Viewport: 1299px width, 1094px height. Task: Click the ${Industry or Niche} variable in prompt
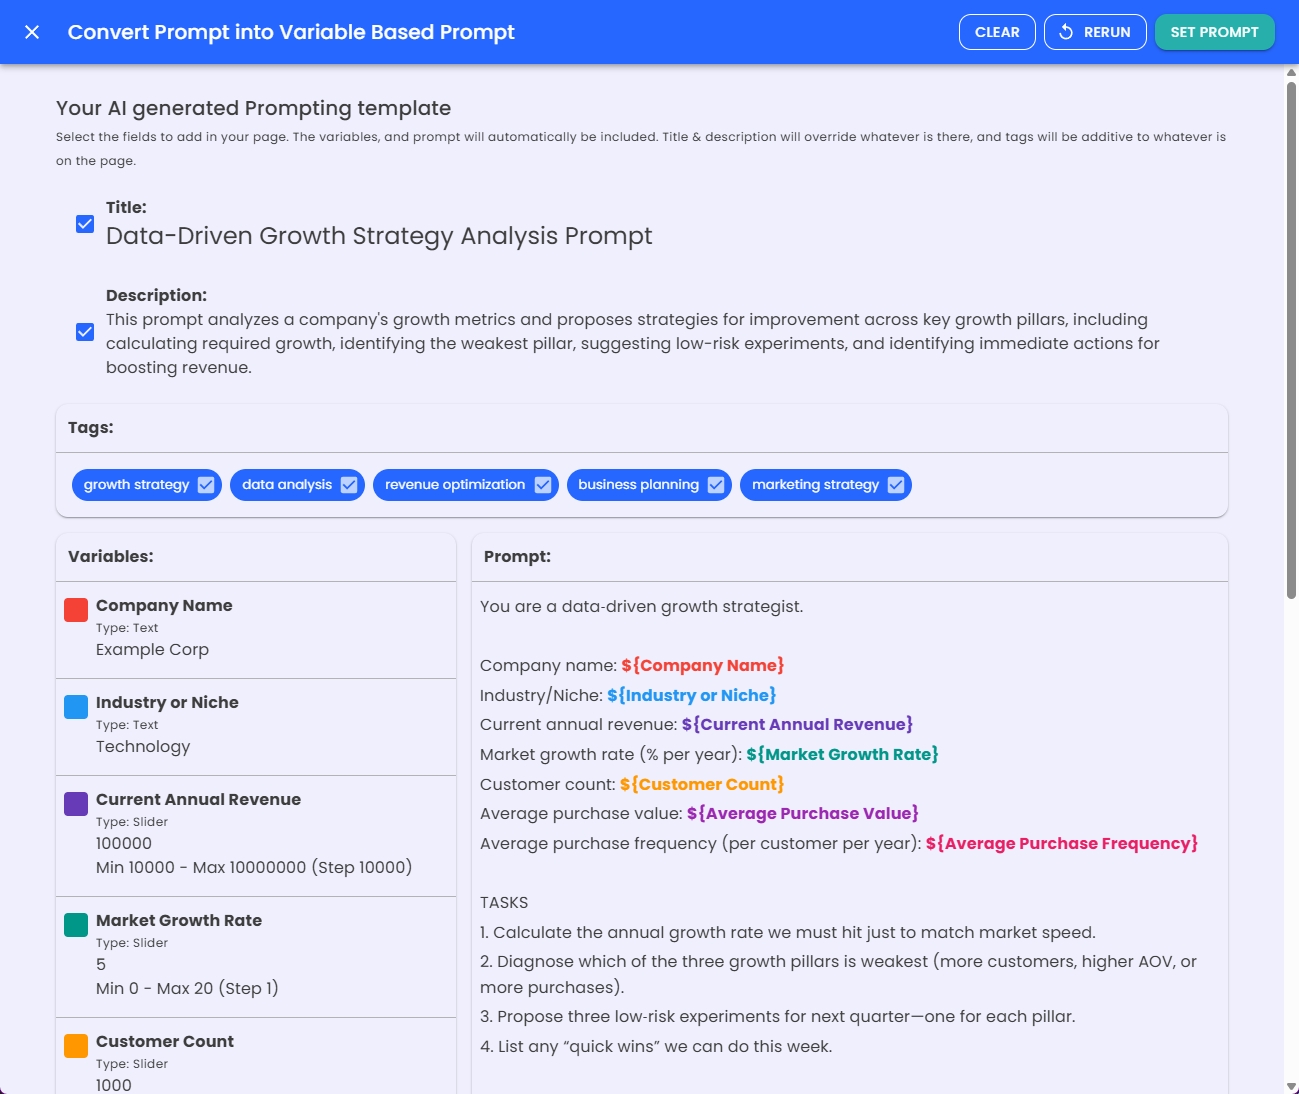[x=691, y=695]
